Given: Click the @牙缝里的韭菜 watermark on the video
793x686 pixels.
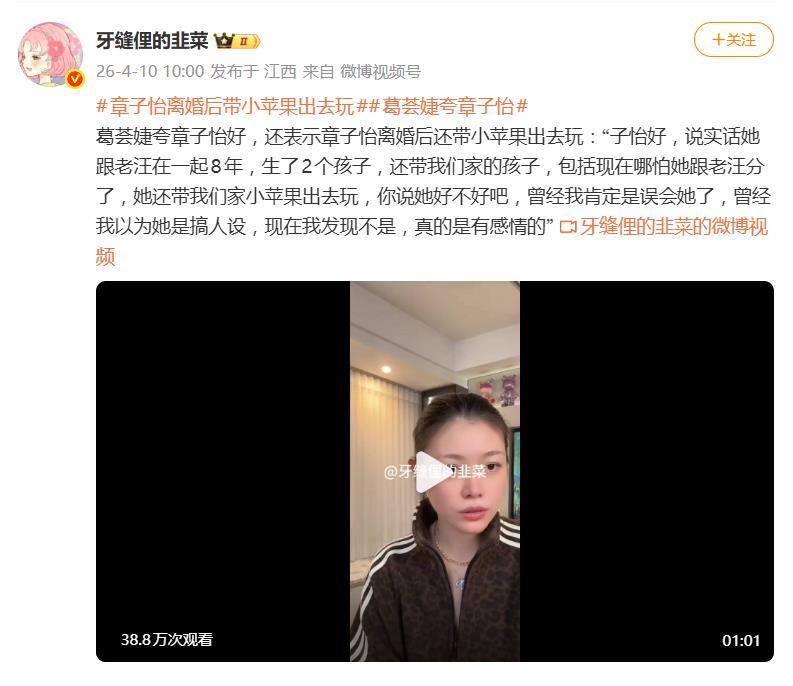Looking at the screenshot, I should tap(435, 471).
